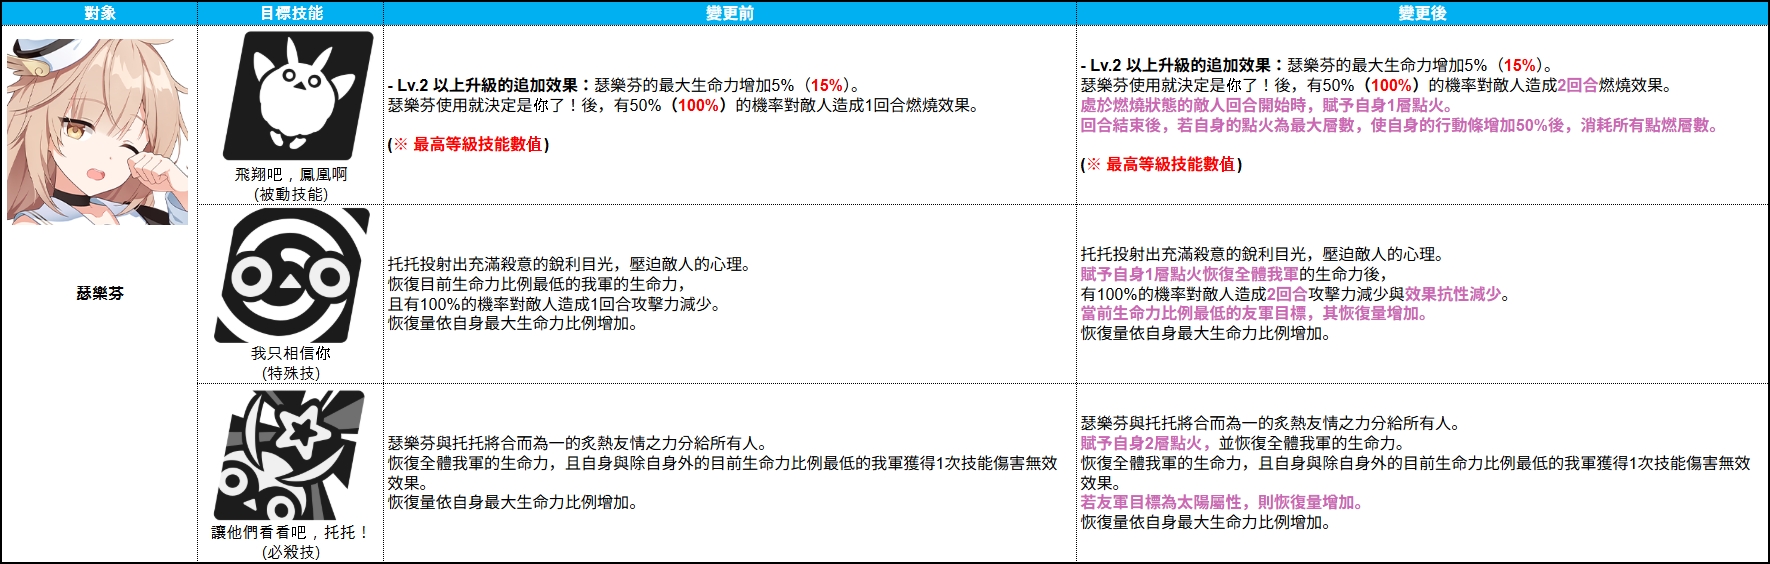The height and width of the screenshot is (564, 1770).
Task: Click the pink line 若友軍目標為太陽屬性，則恢復量增加
Action: [x=1222, y=502]
